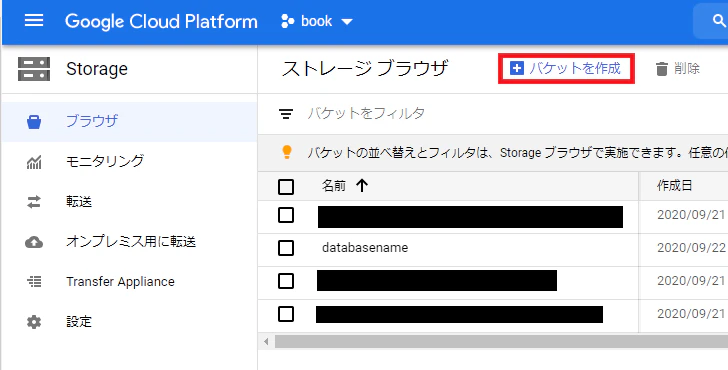
Task: Click the horizontal scrollbar left arrow
Action: pyautogui.click(x=266, y=342)
